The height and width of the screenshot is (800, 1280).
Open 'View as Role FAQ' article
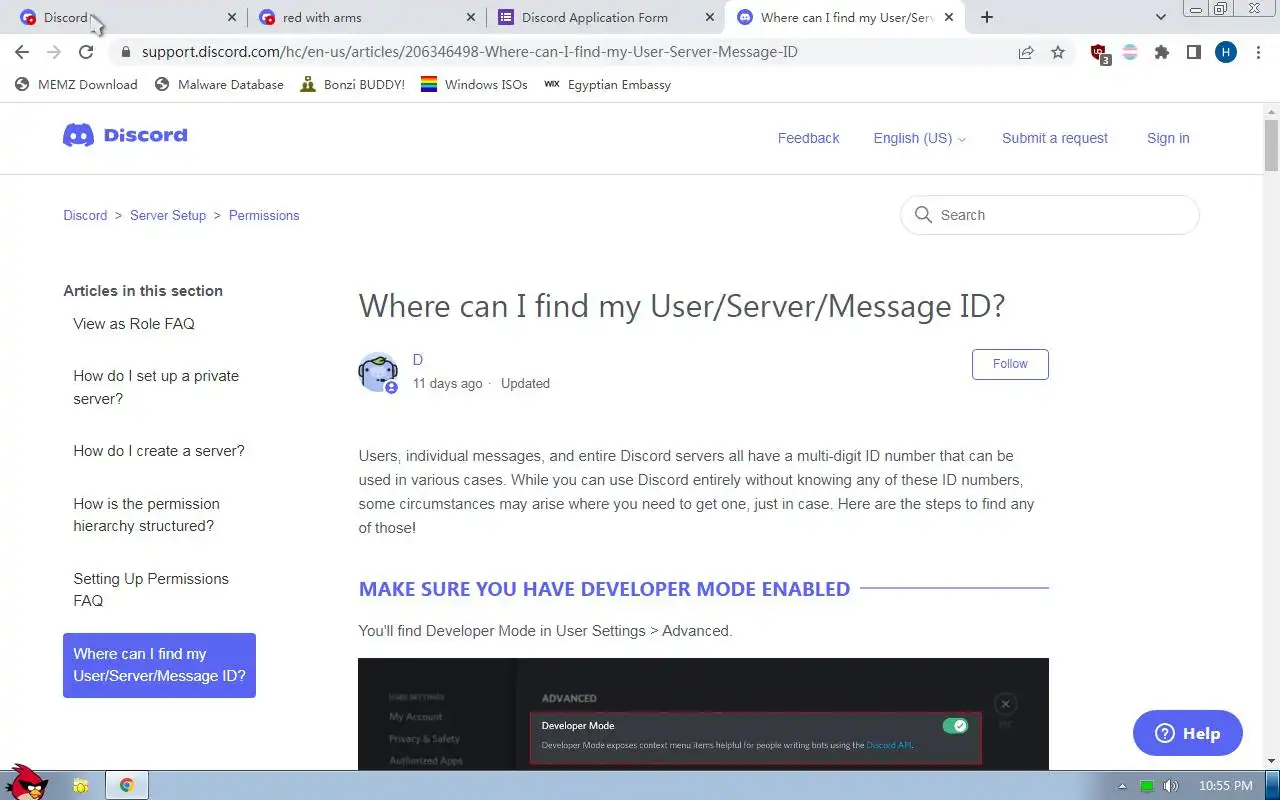134,324
